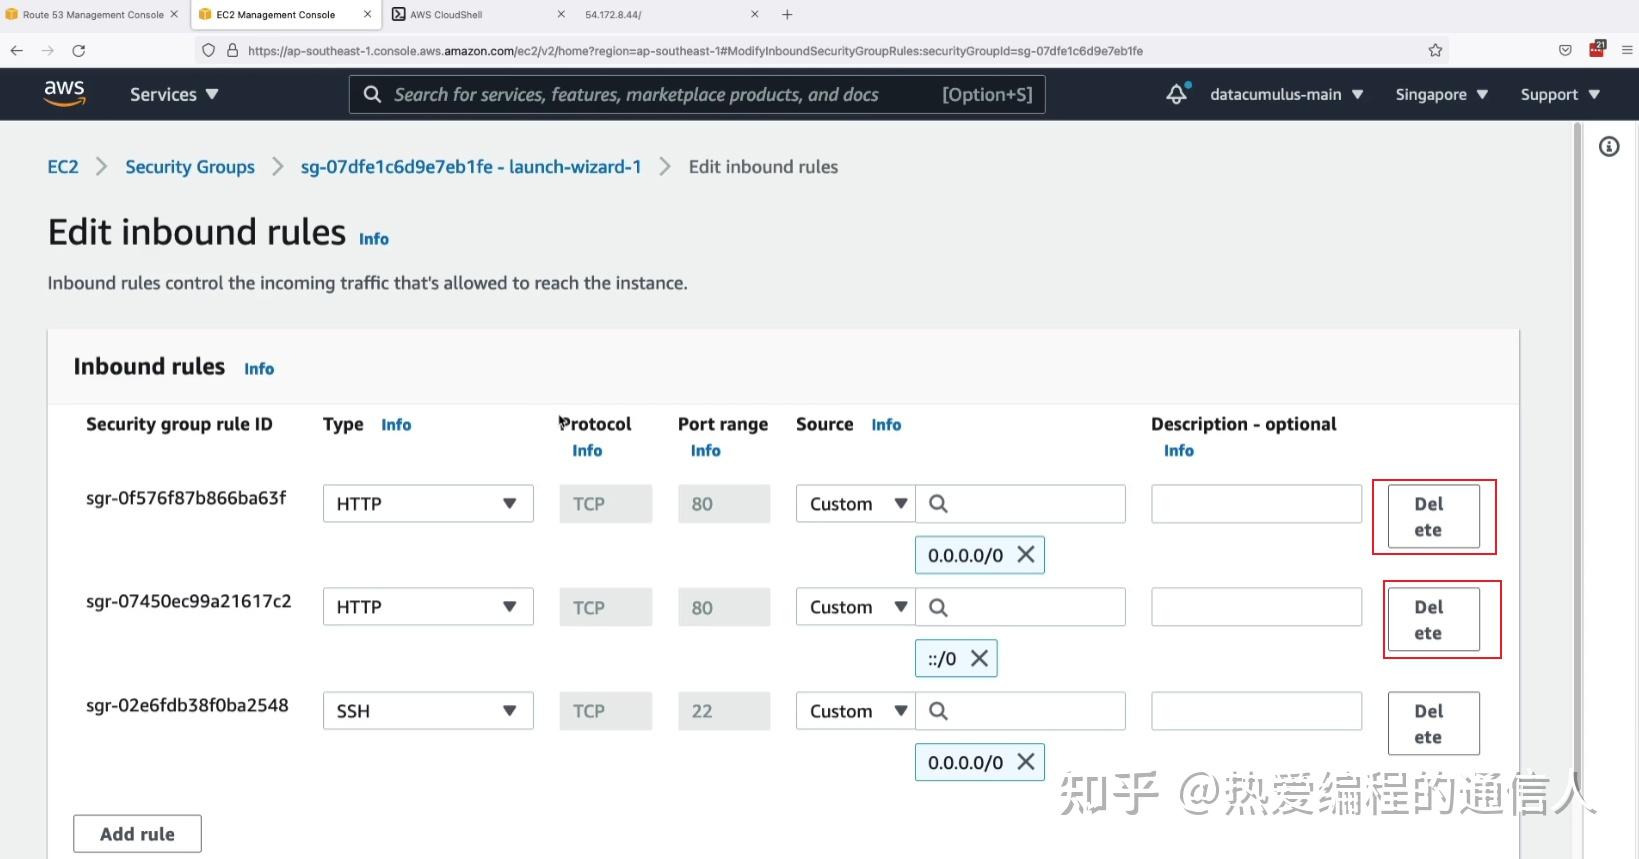Close the AWS CloudShell tab
This screenshot has width=1639, height=859.
pyautogui.click(x=561, y=14)
